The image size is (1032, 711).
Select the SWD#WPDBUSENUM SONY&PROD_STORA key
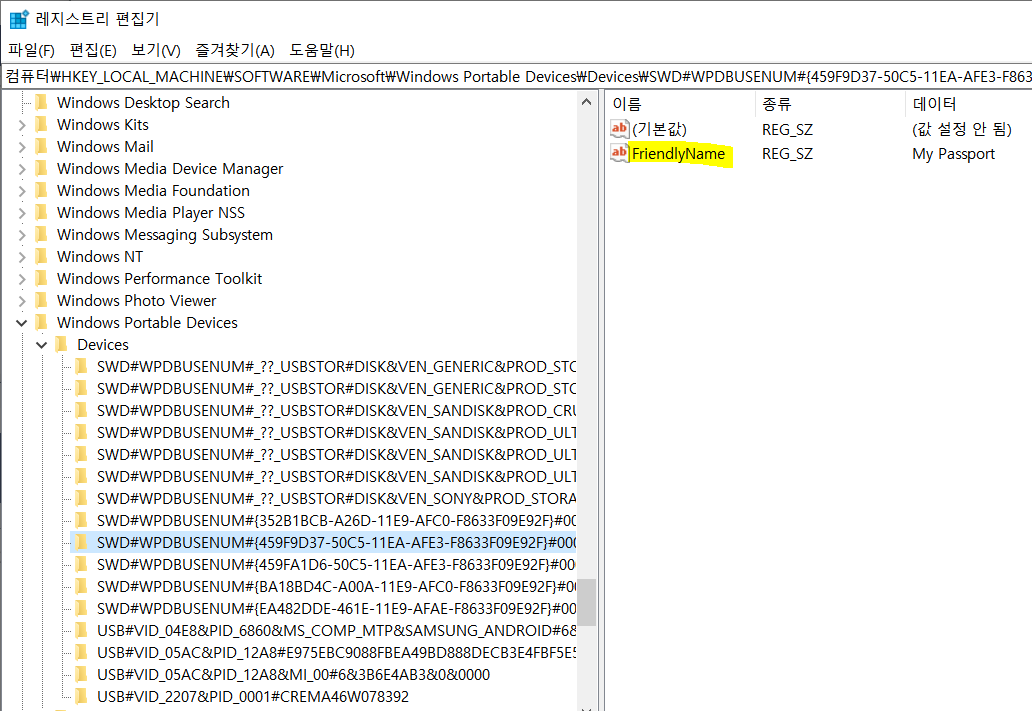pyautogui.click(x=336, y=499)
